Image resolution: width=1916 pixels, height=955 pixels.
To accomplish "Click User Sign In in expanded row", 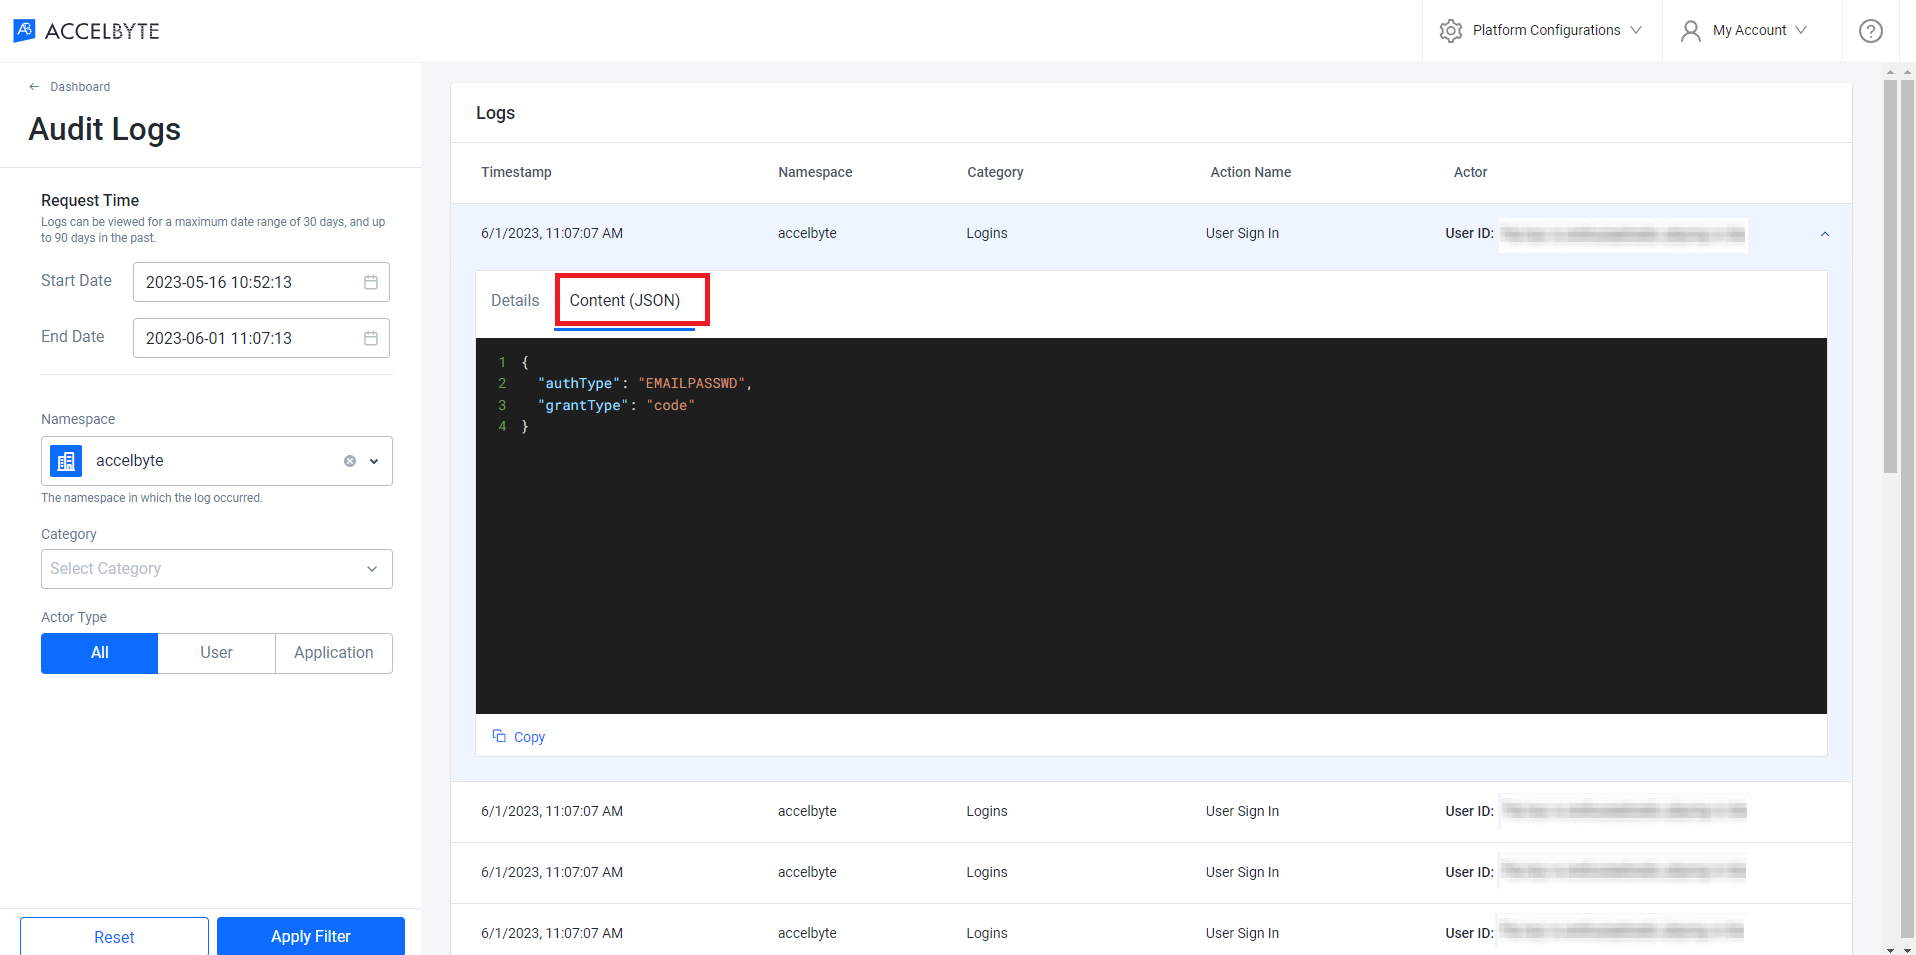I will pos(1242,233).
